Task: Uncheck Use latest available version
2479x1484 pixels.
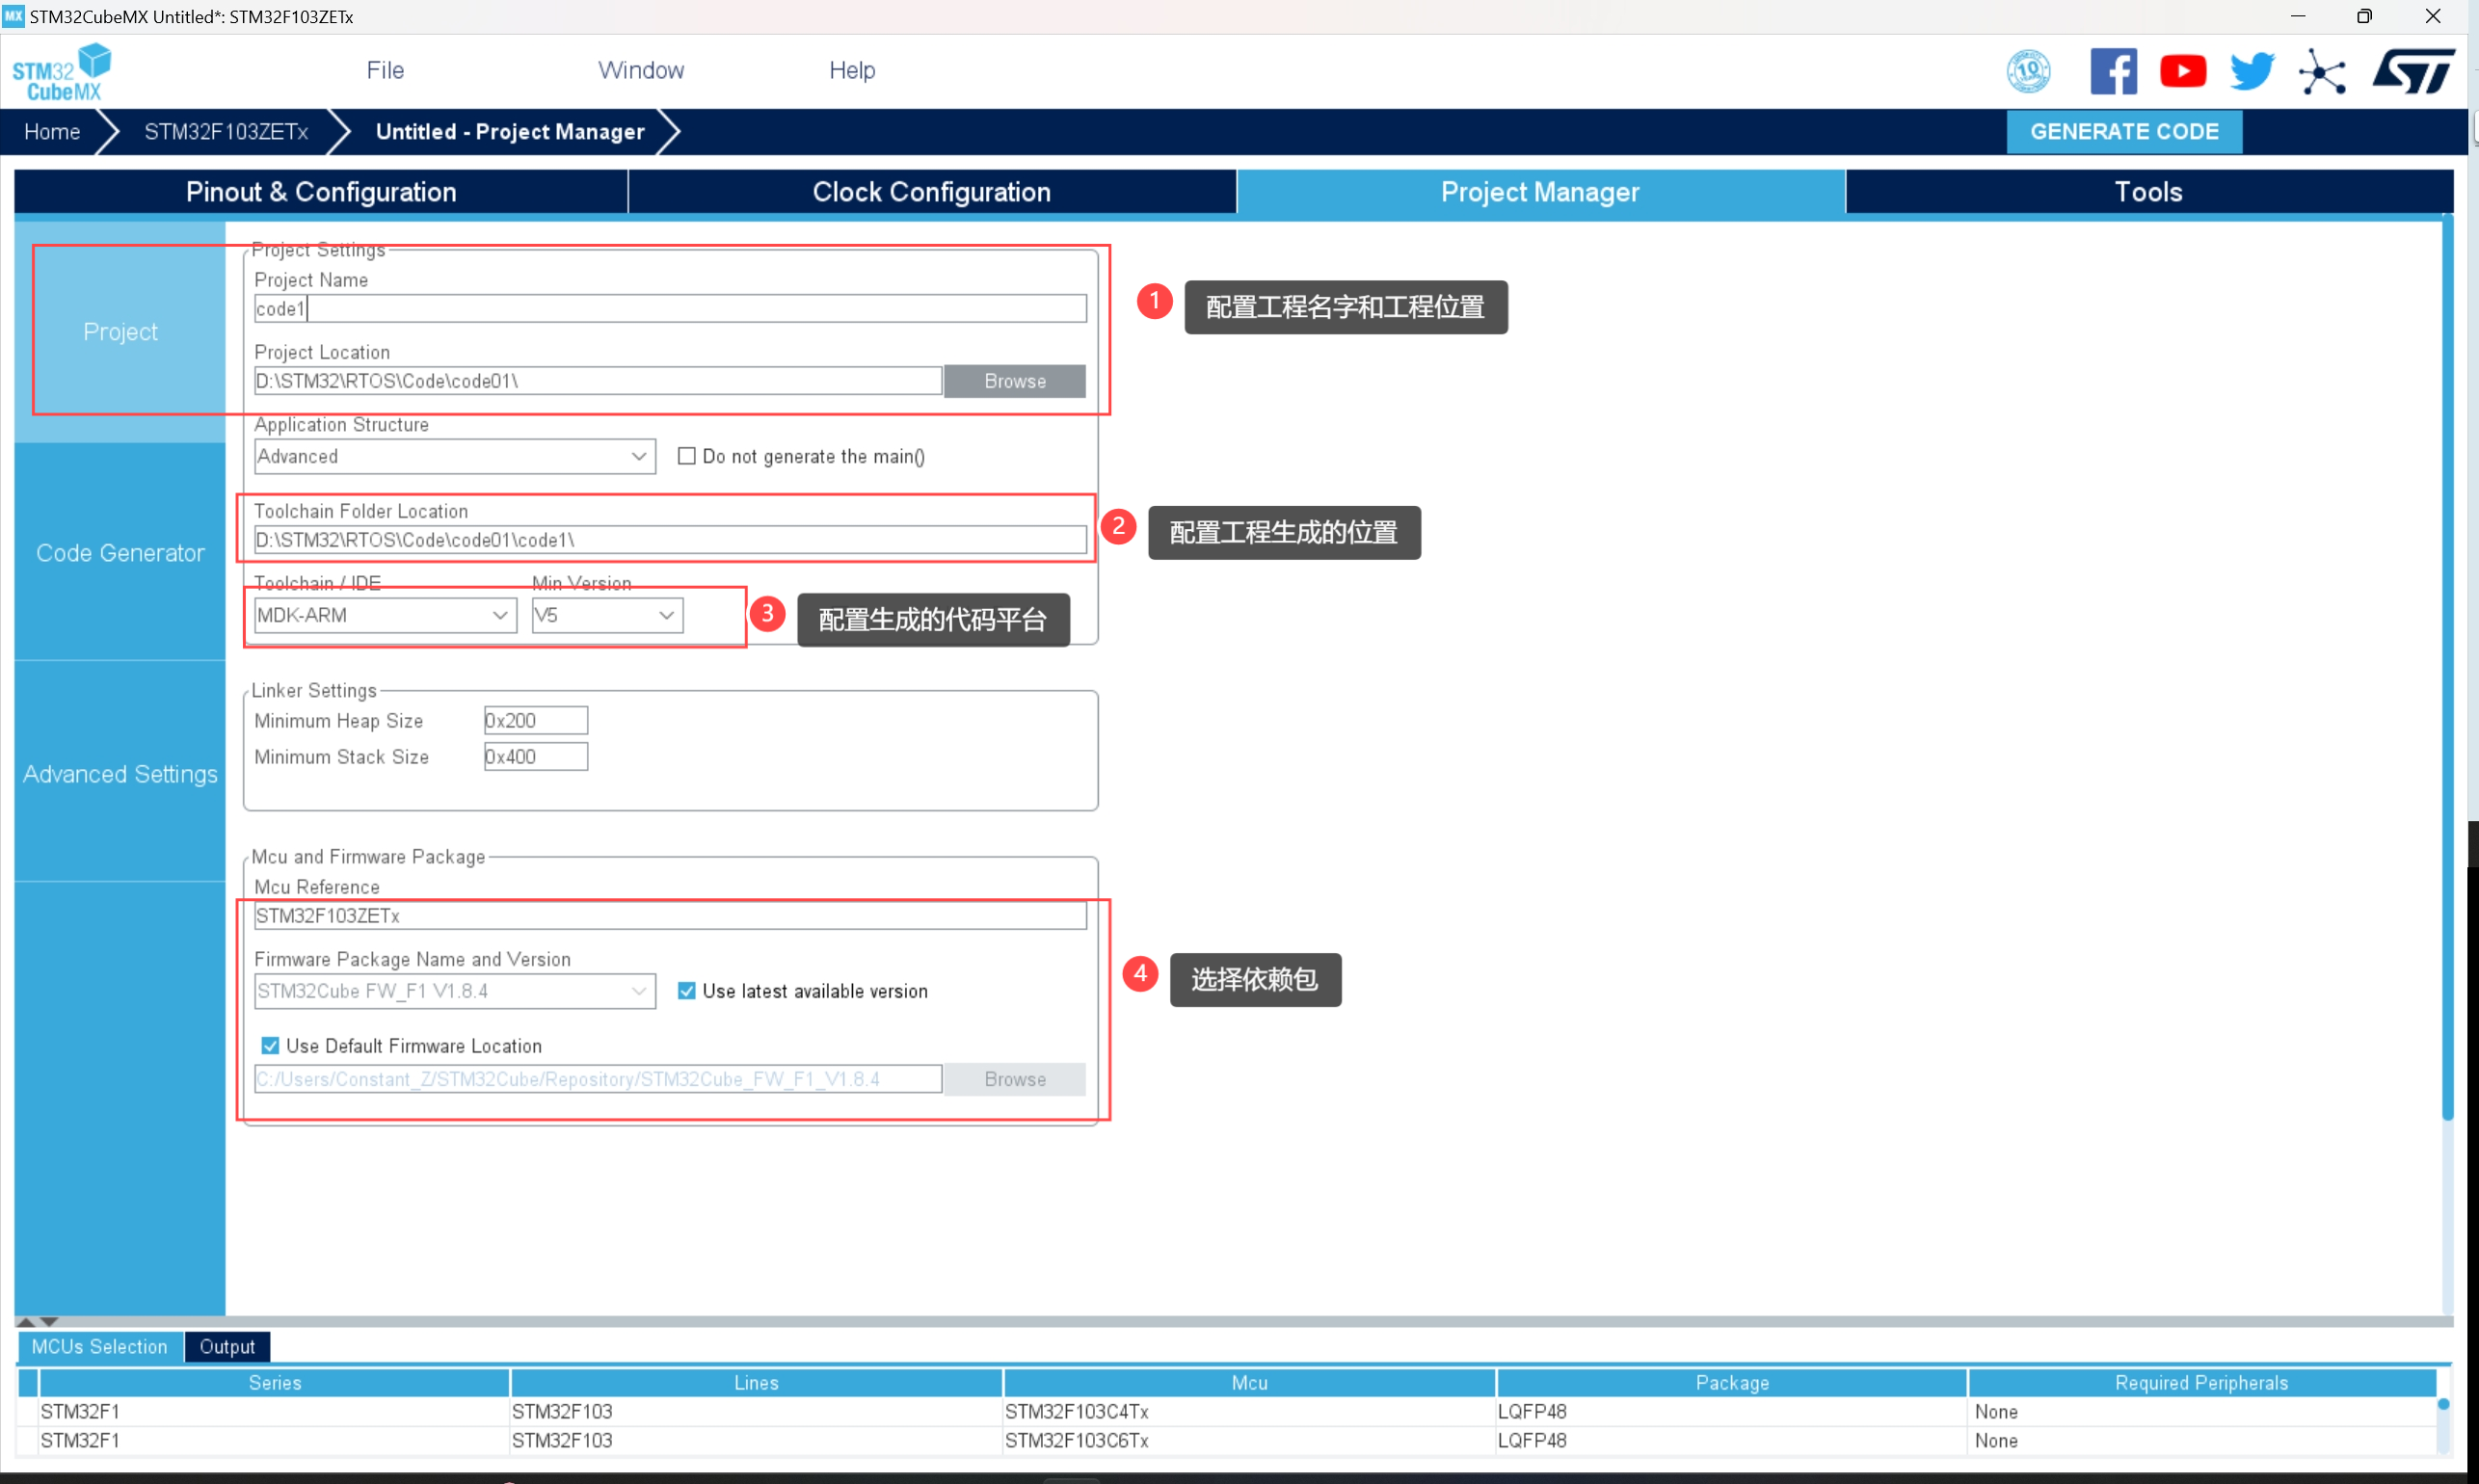Action: pyautogui.click(x=687, y=991)
